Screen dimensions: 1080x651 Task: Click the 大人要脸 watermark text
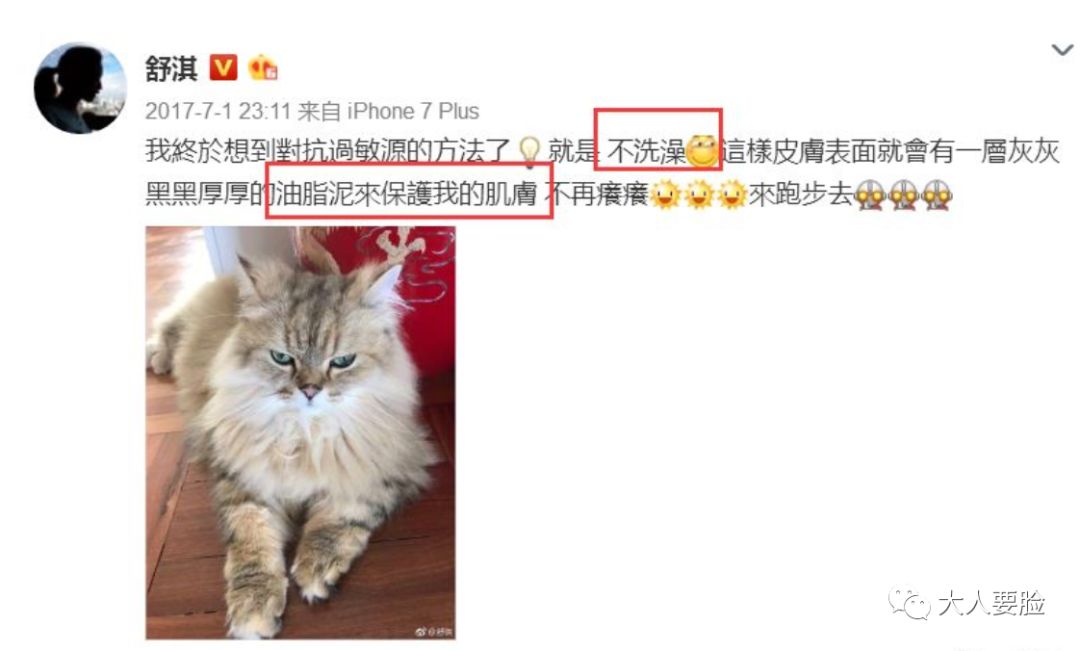pos(991,603)
